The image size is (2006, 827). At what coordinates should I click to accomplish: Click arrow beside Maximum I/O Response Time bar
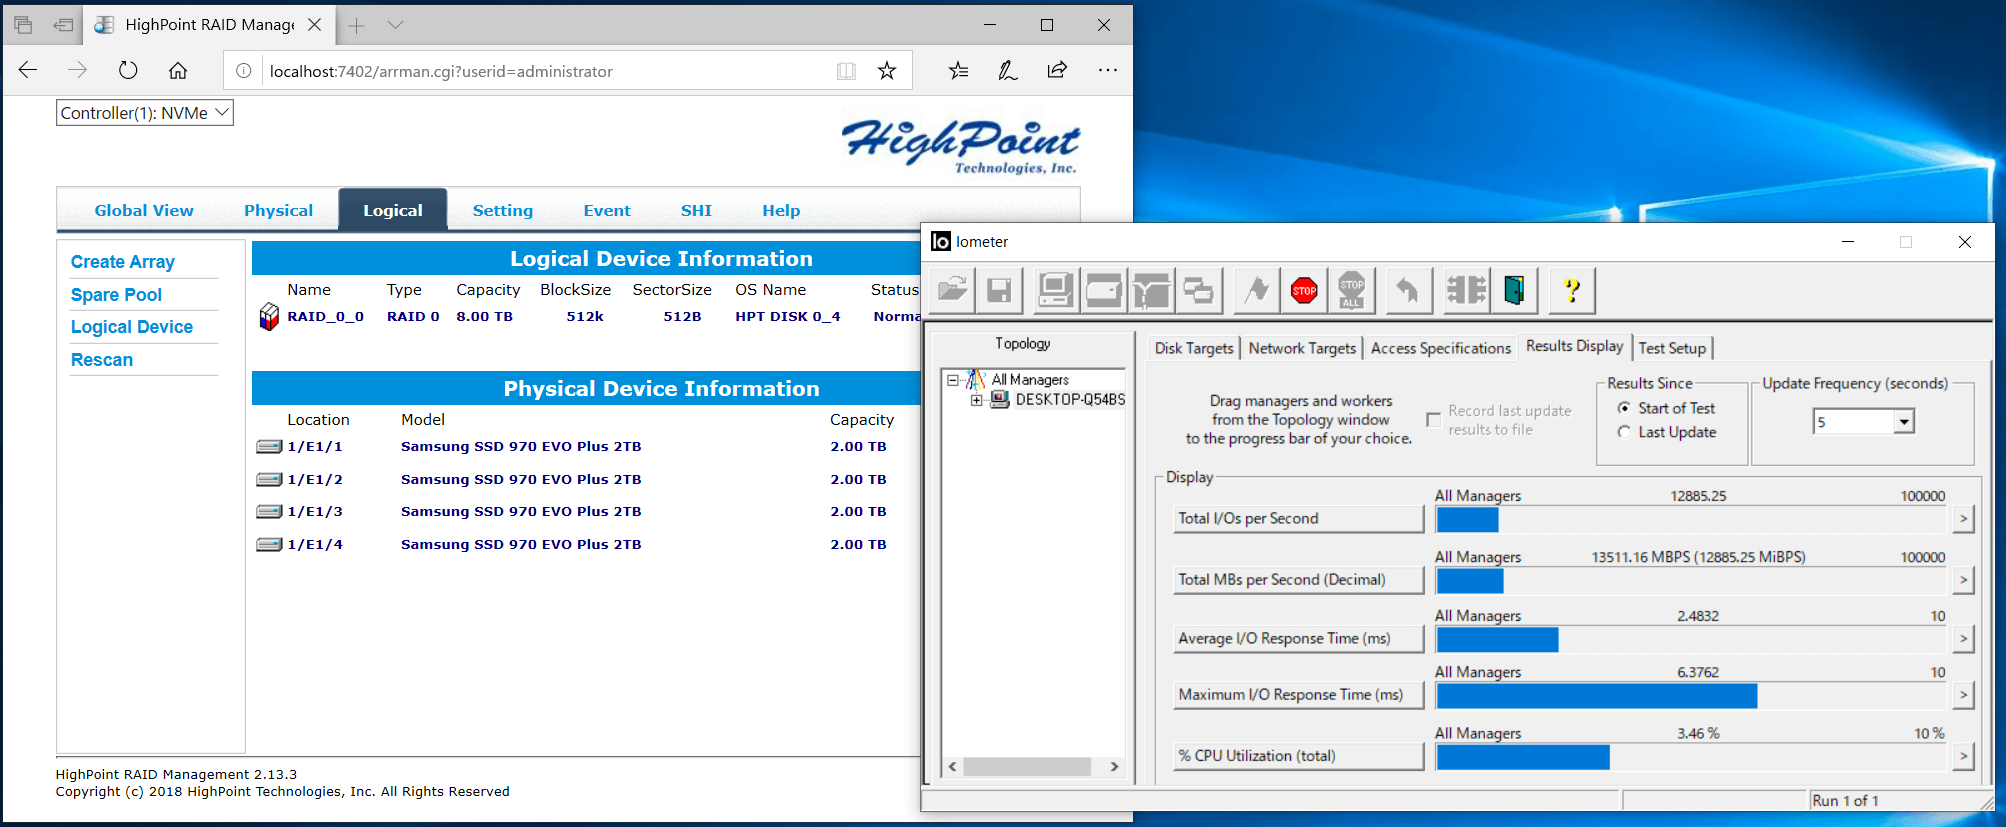(x=1963, y=695)
